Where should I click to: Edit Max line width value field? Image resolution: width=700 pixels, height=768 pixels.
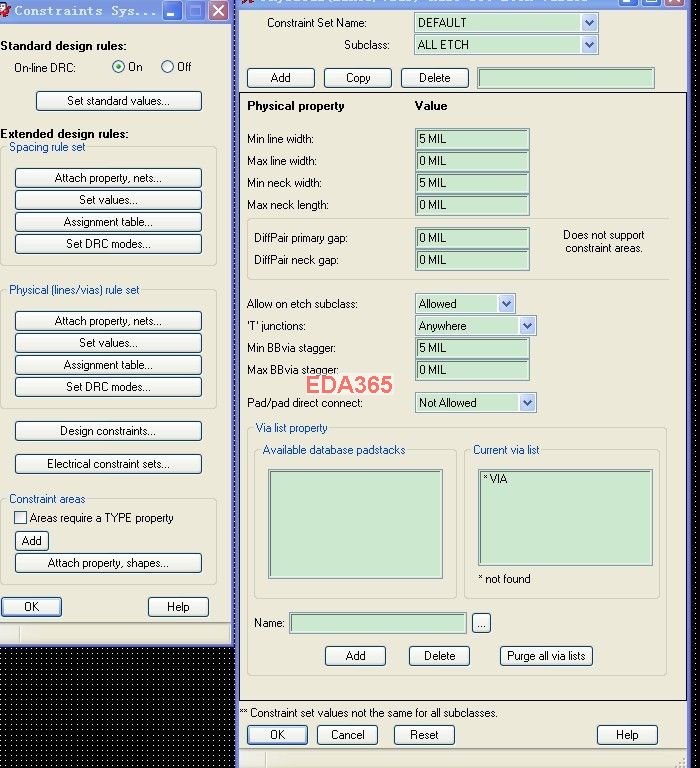click(472, 161)
